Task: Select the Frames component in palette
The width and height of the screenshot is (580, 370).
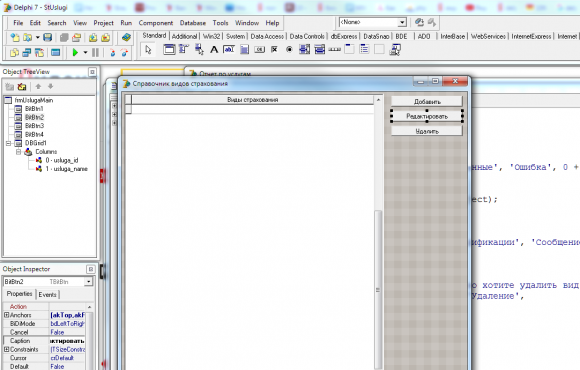Action: (x=169, y=49)
